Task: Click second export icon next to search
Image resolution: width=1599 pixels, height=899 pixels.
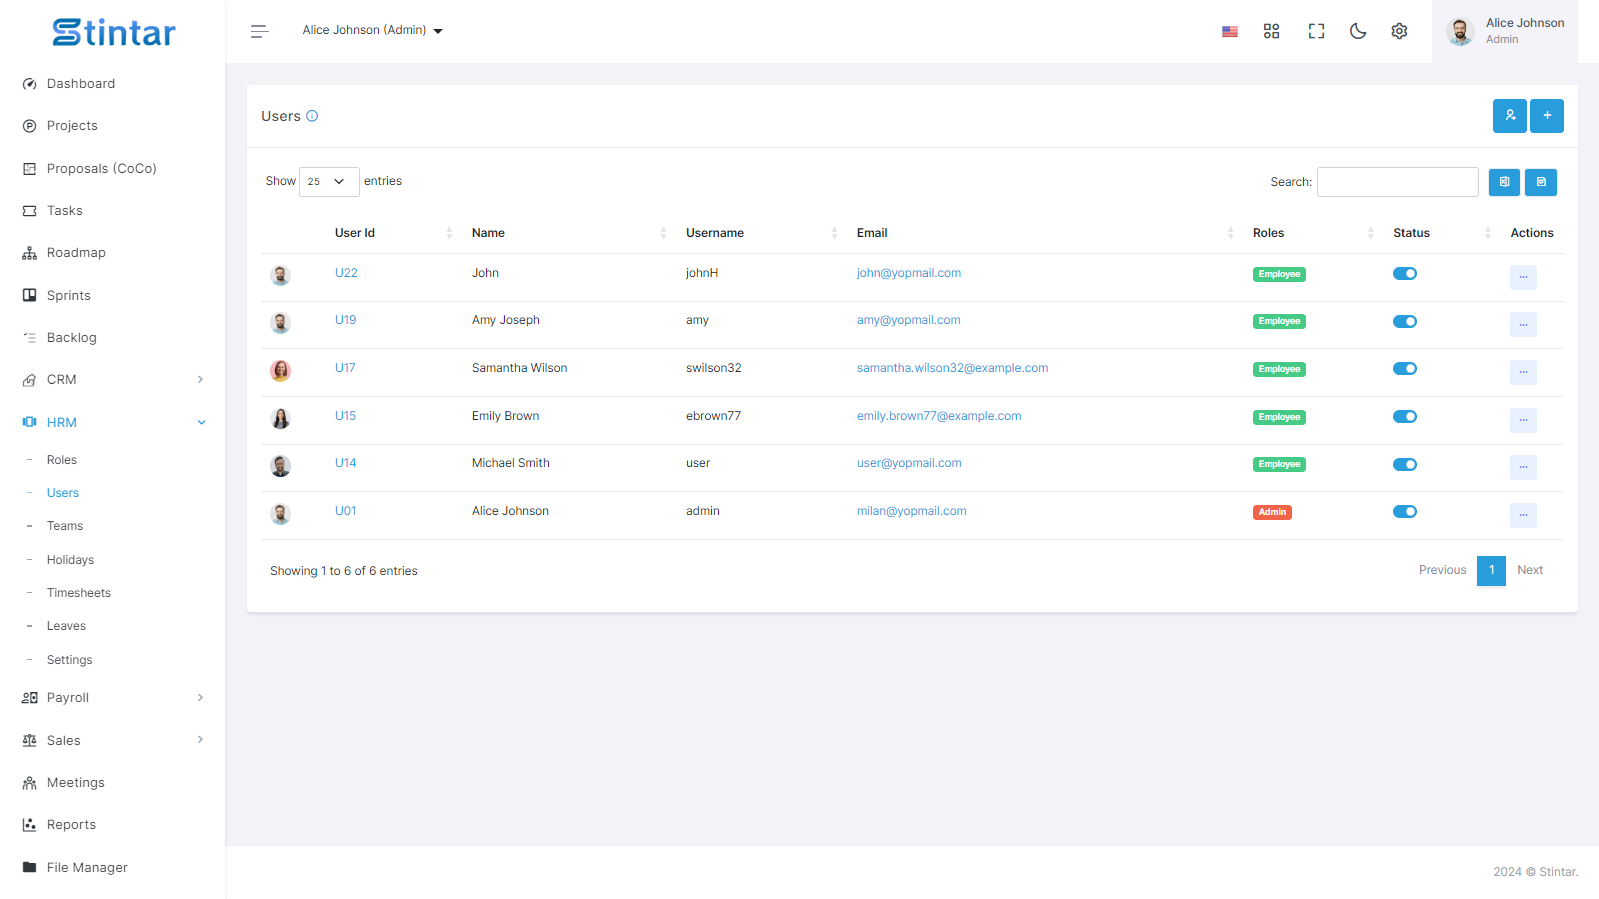Action: pos(1541,182)
